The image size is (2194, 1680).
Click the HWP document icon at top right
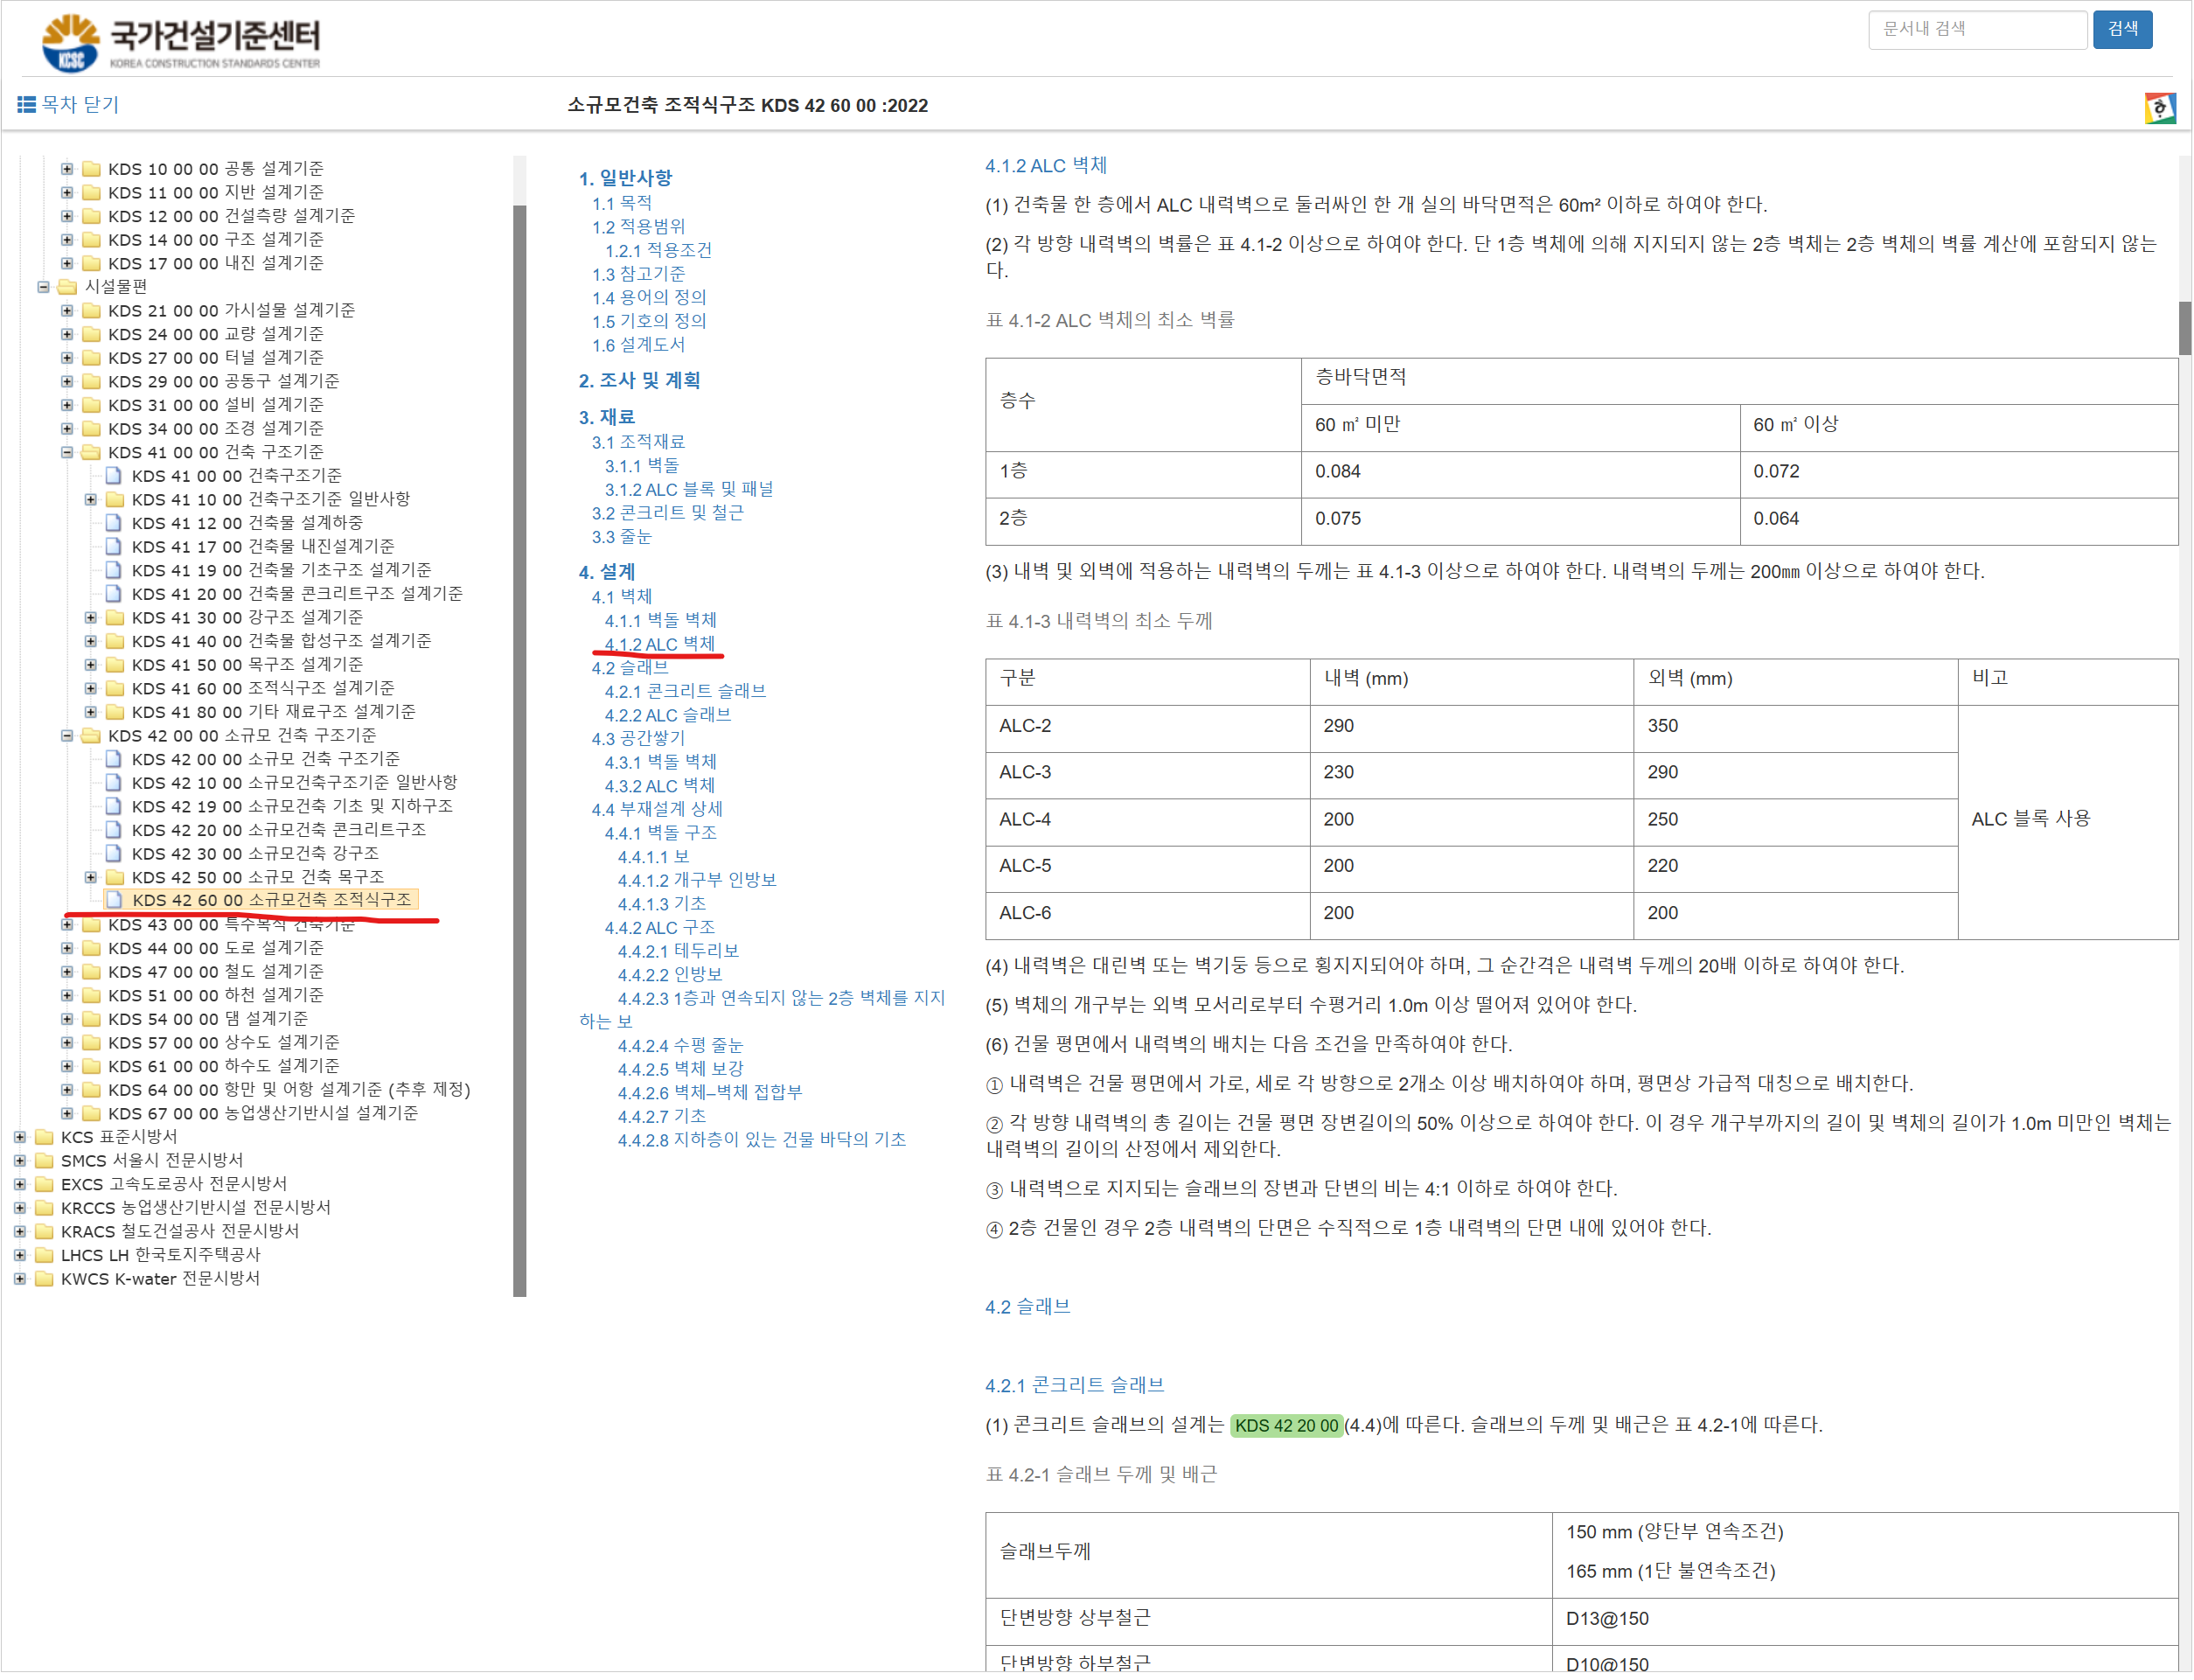[x=2159, y=107]
